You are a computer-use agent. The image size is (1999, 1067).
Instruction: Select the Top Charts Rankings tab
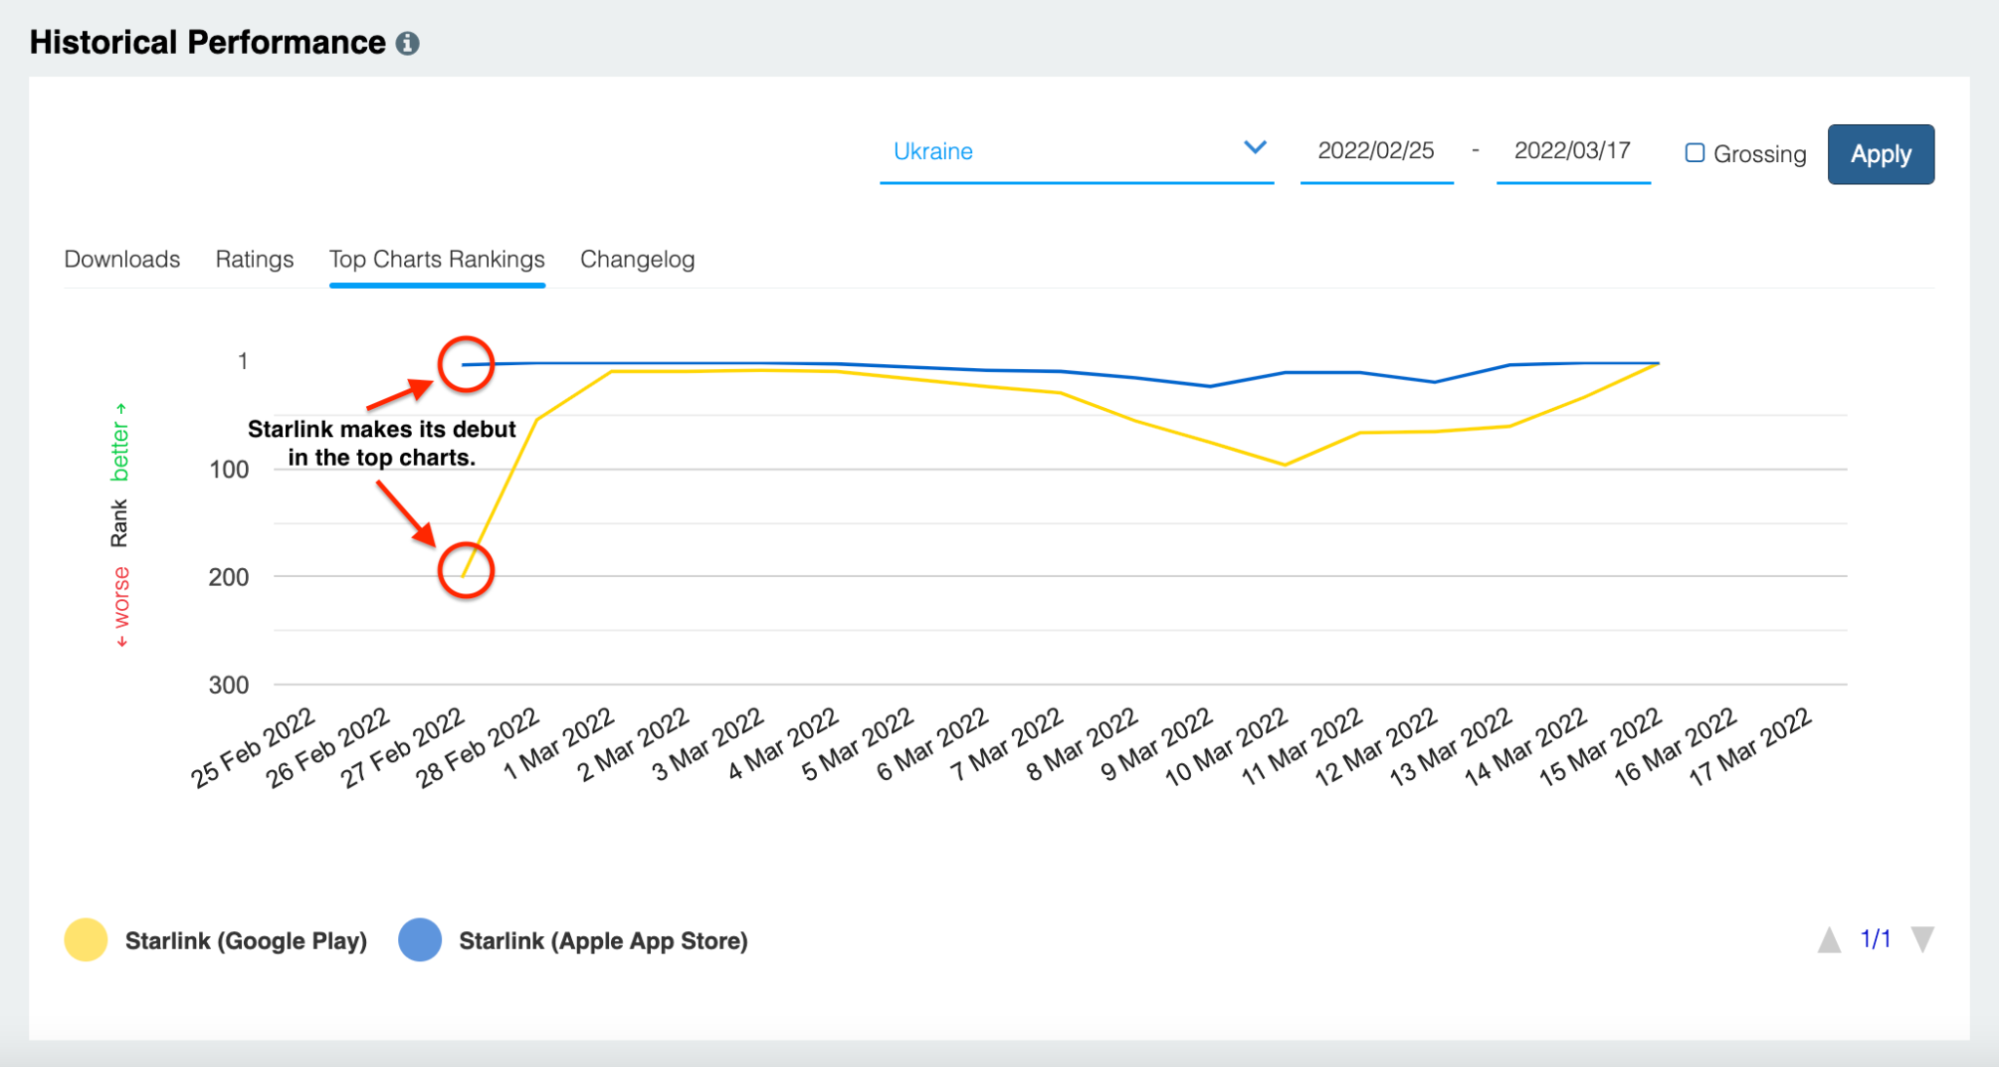[x=437, y=259]
